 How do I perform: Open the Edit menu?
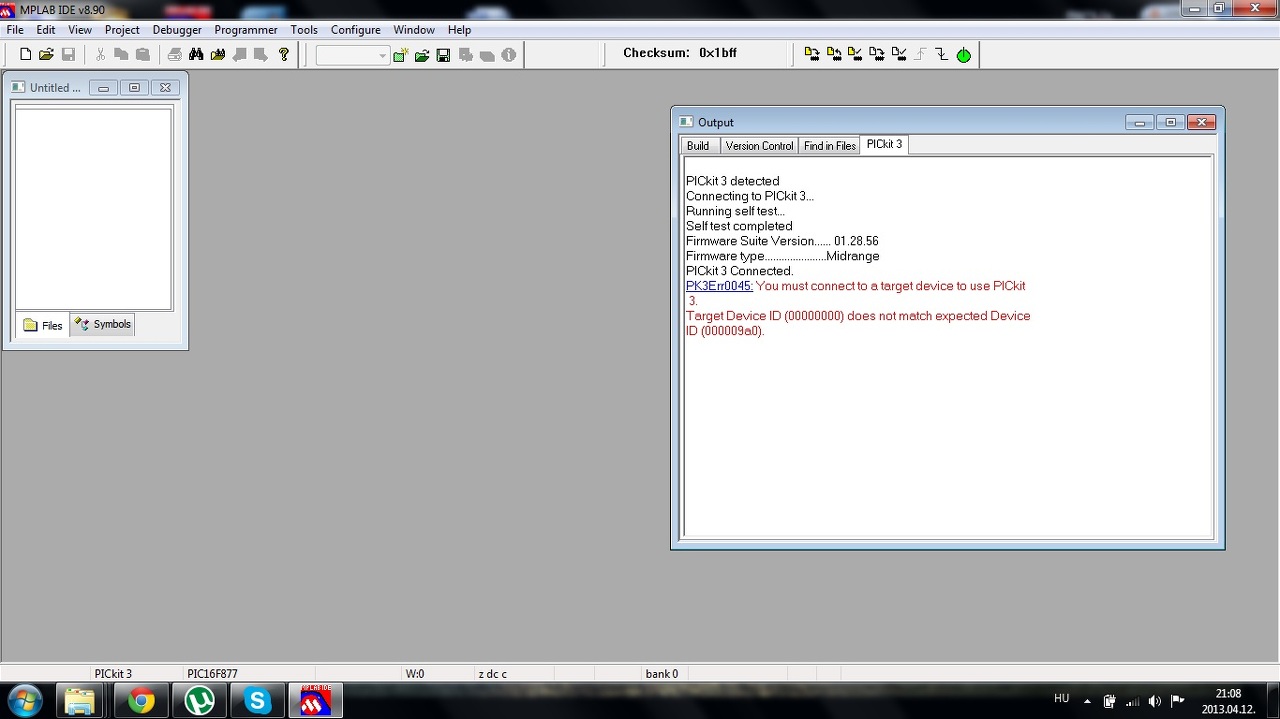46,30
